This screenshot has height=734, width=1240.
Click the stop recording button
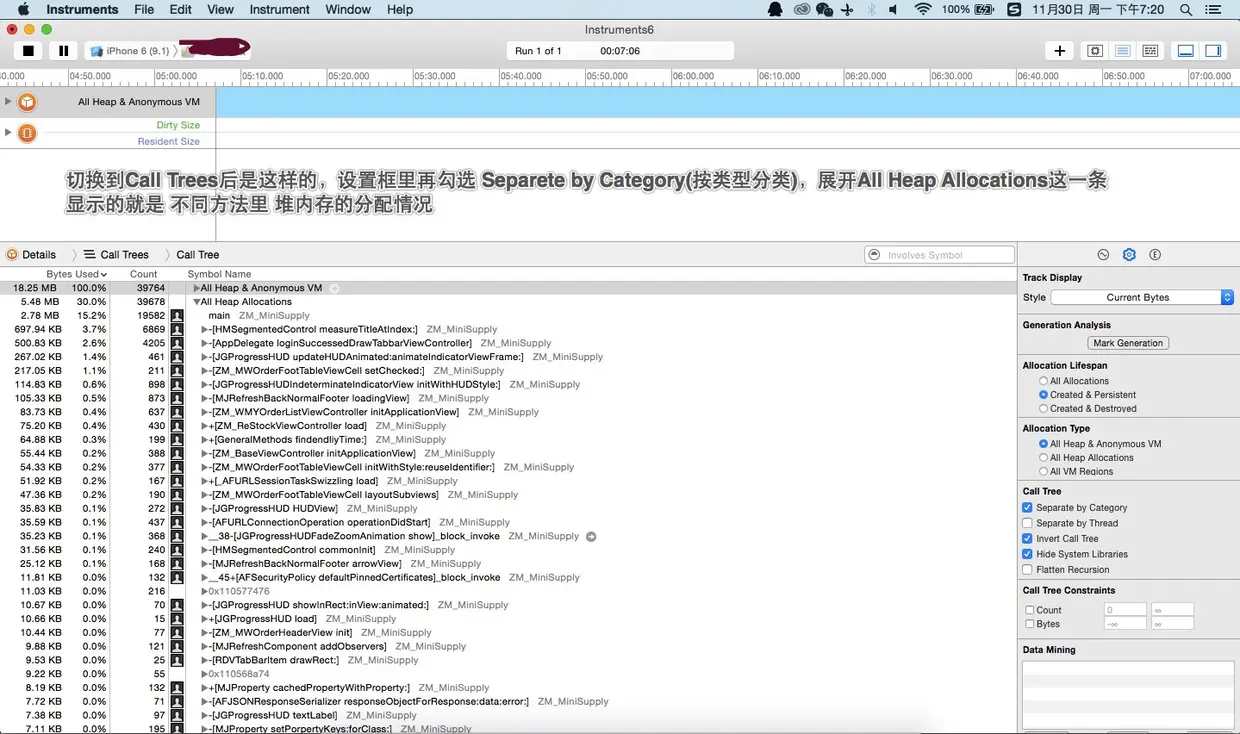pos(28,50)
